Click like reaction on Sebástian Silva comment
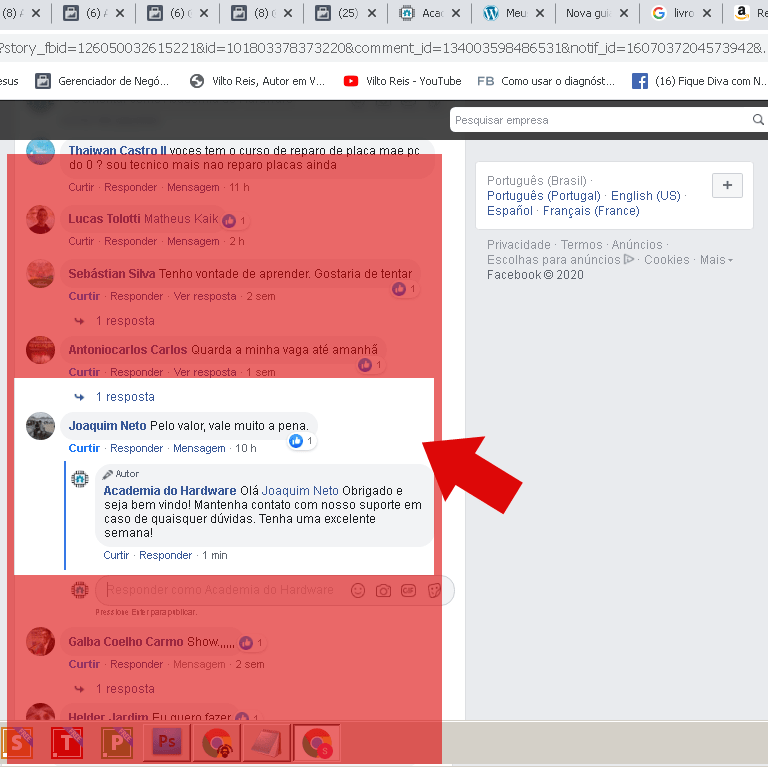 tap(404, 289)
